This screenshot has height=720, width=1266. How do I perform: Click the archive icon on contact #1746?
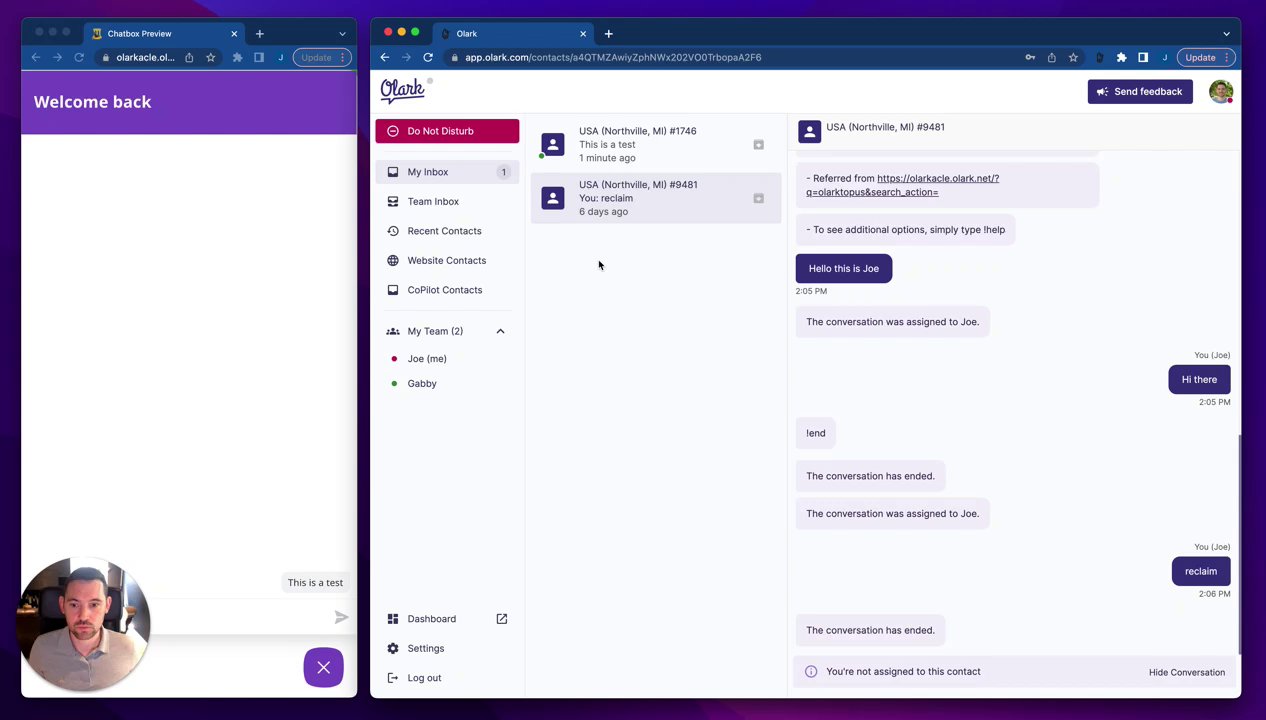pos(758,145)
